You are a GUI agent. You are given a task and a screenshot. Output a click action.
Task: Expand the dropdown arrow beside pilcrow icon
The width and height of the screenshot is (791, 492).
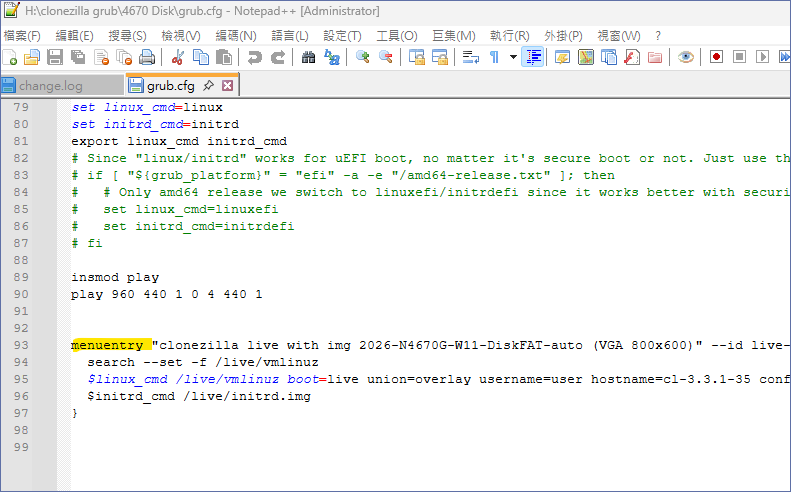tap(513, 57)
